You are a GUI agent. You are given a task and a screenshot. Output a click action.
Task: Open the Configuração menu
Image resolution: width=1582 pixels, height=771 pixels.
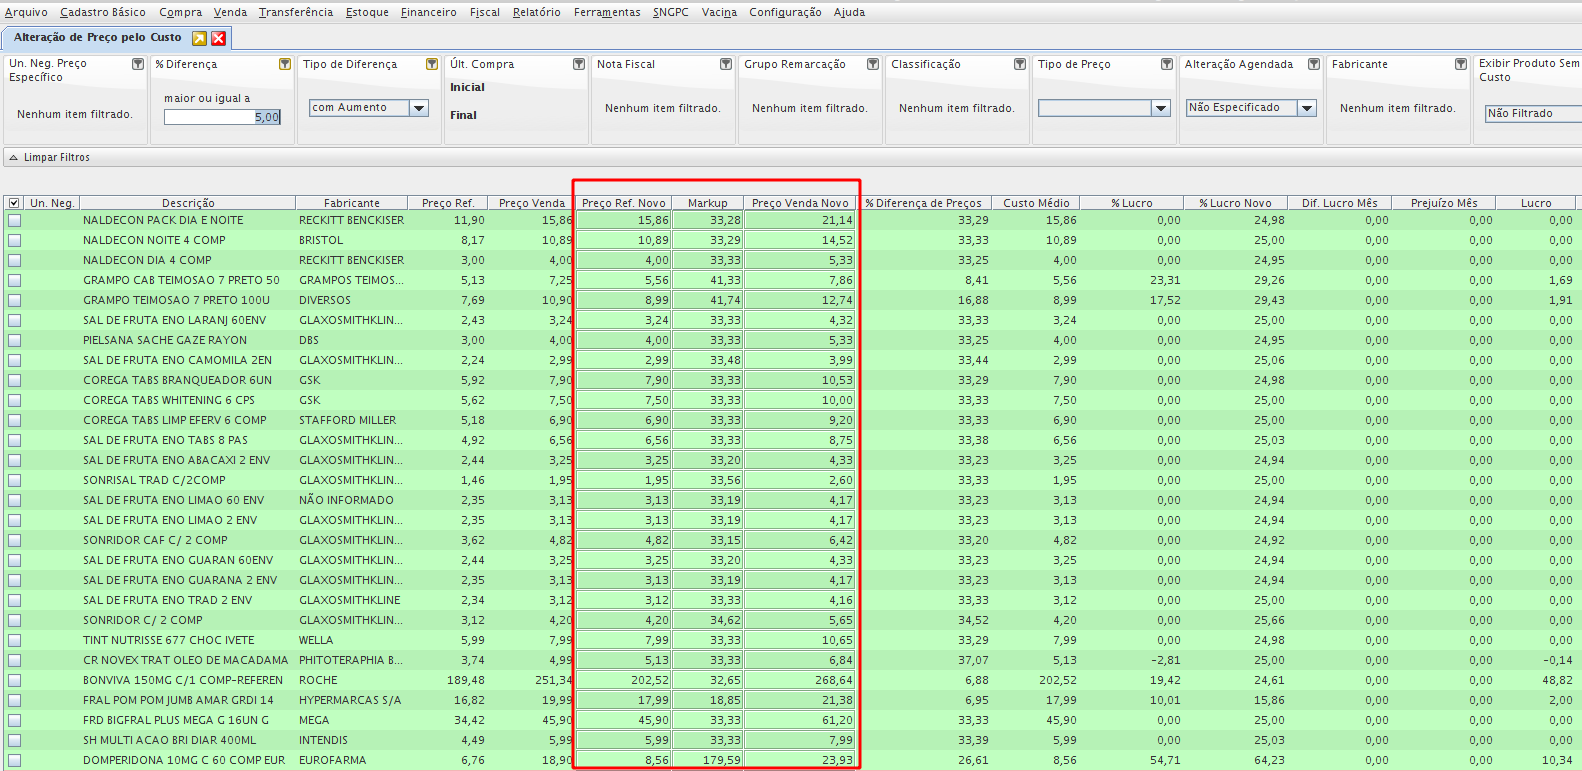coord(785,12)
